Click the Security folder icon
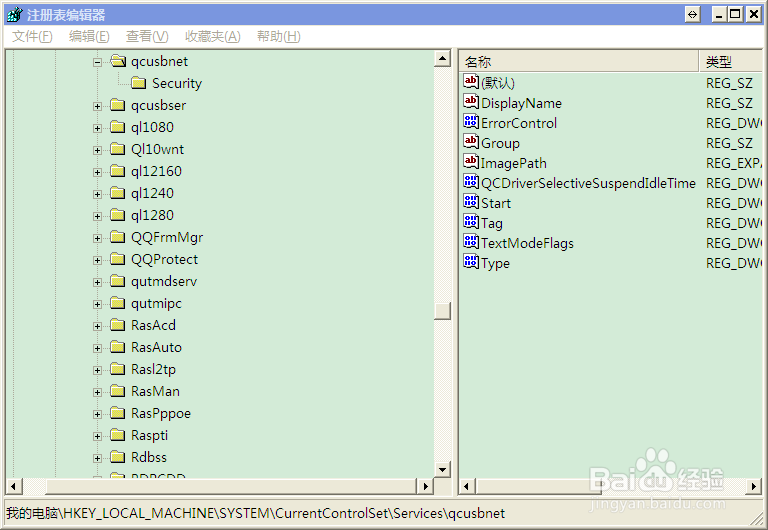Viewport: 768px width, 530px height. coord(139,83)
